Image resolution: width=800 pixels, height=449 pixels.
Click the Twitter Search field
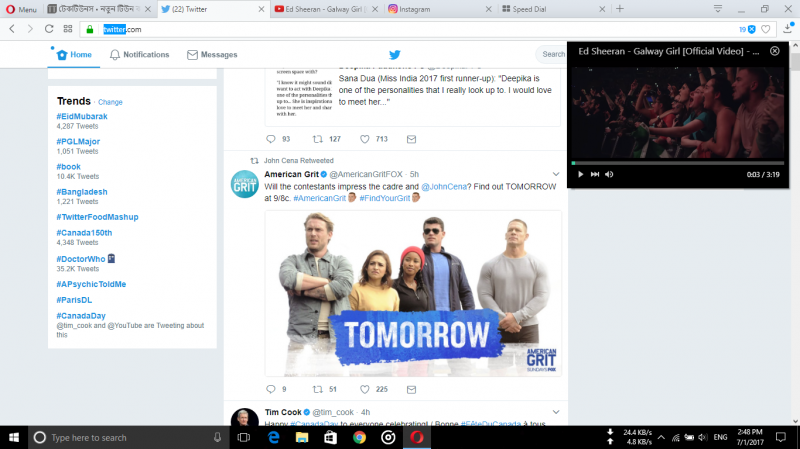[x=551, y=54]
